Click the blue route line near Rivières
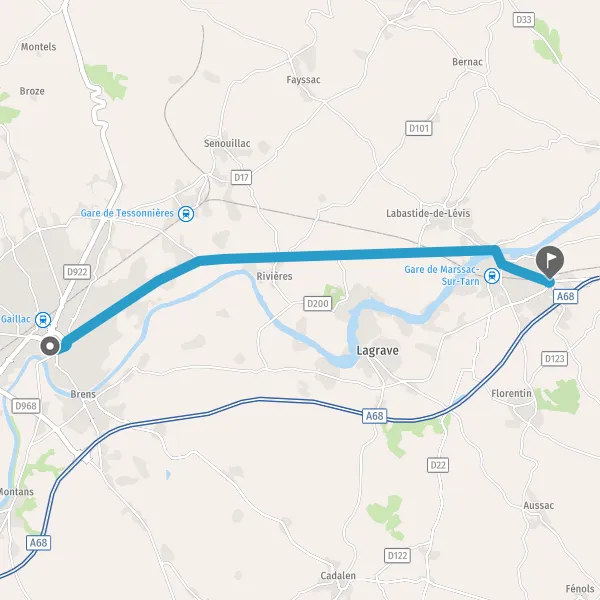Viewport: 600px width, 600px height. [276, 257]
